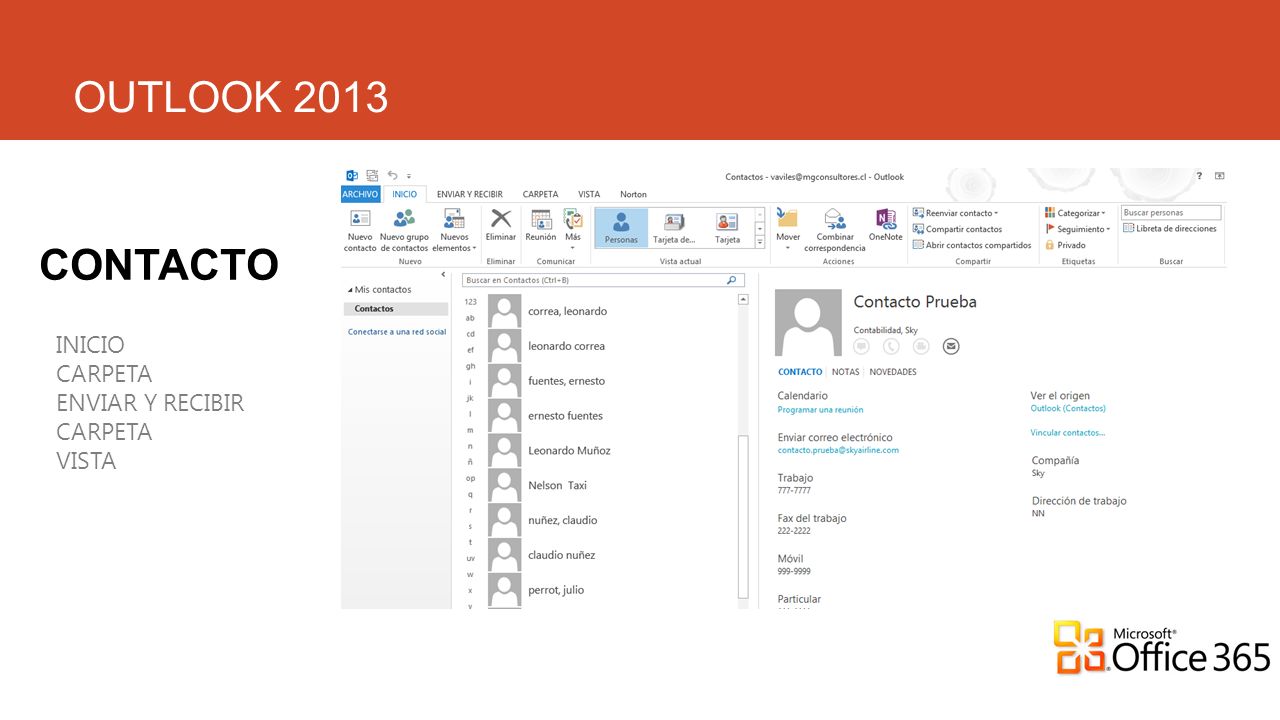This screenshot has height=720, width=1280.
Task: Select the Personas view
Action: click(621, 227)
